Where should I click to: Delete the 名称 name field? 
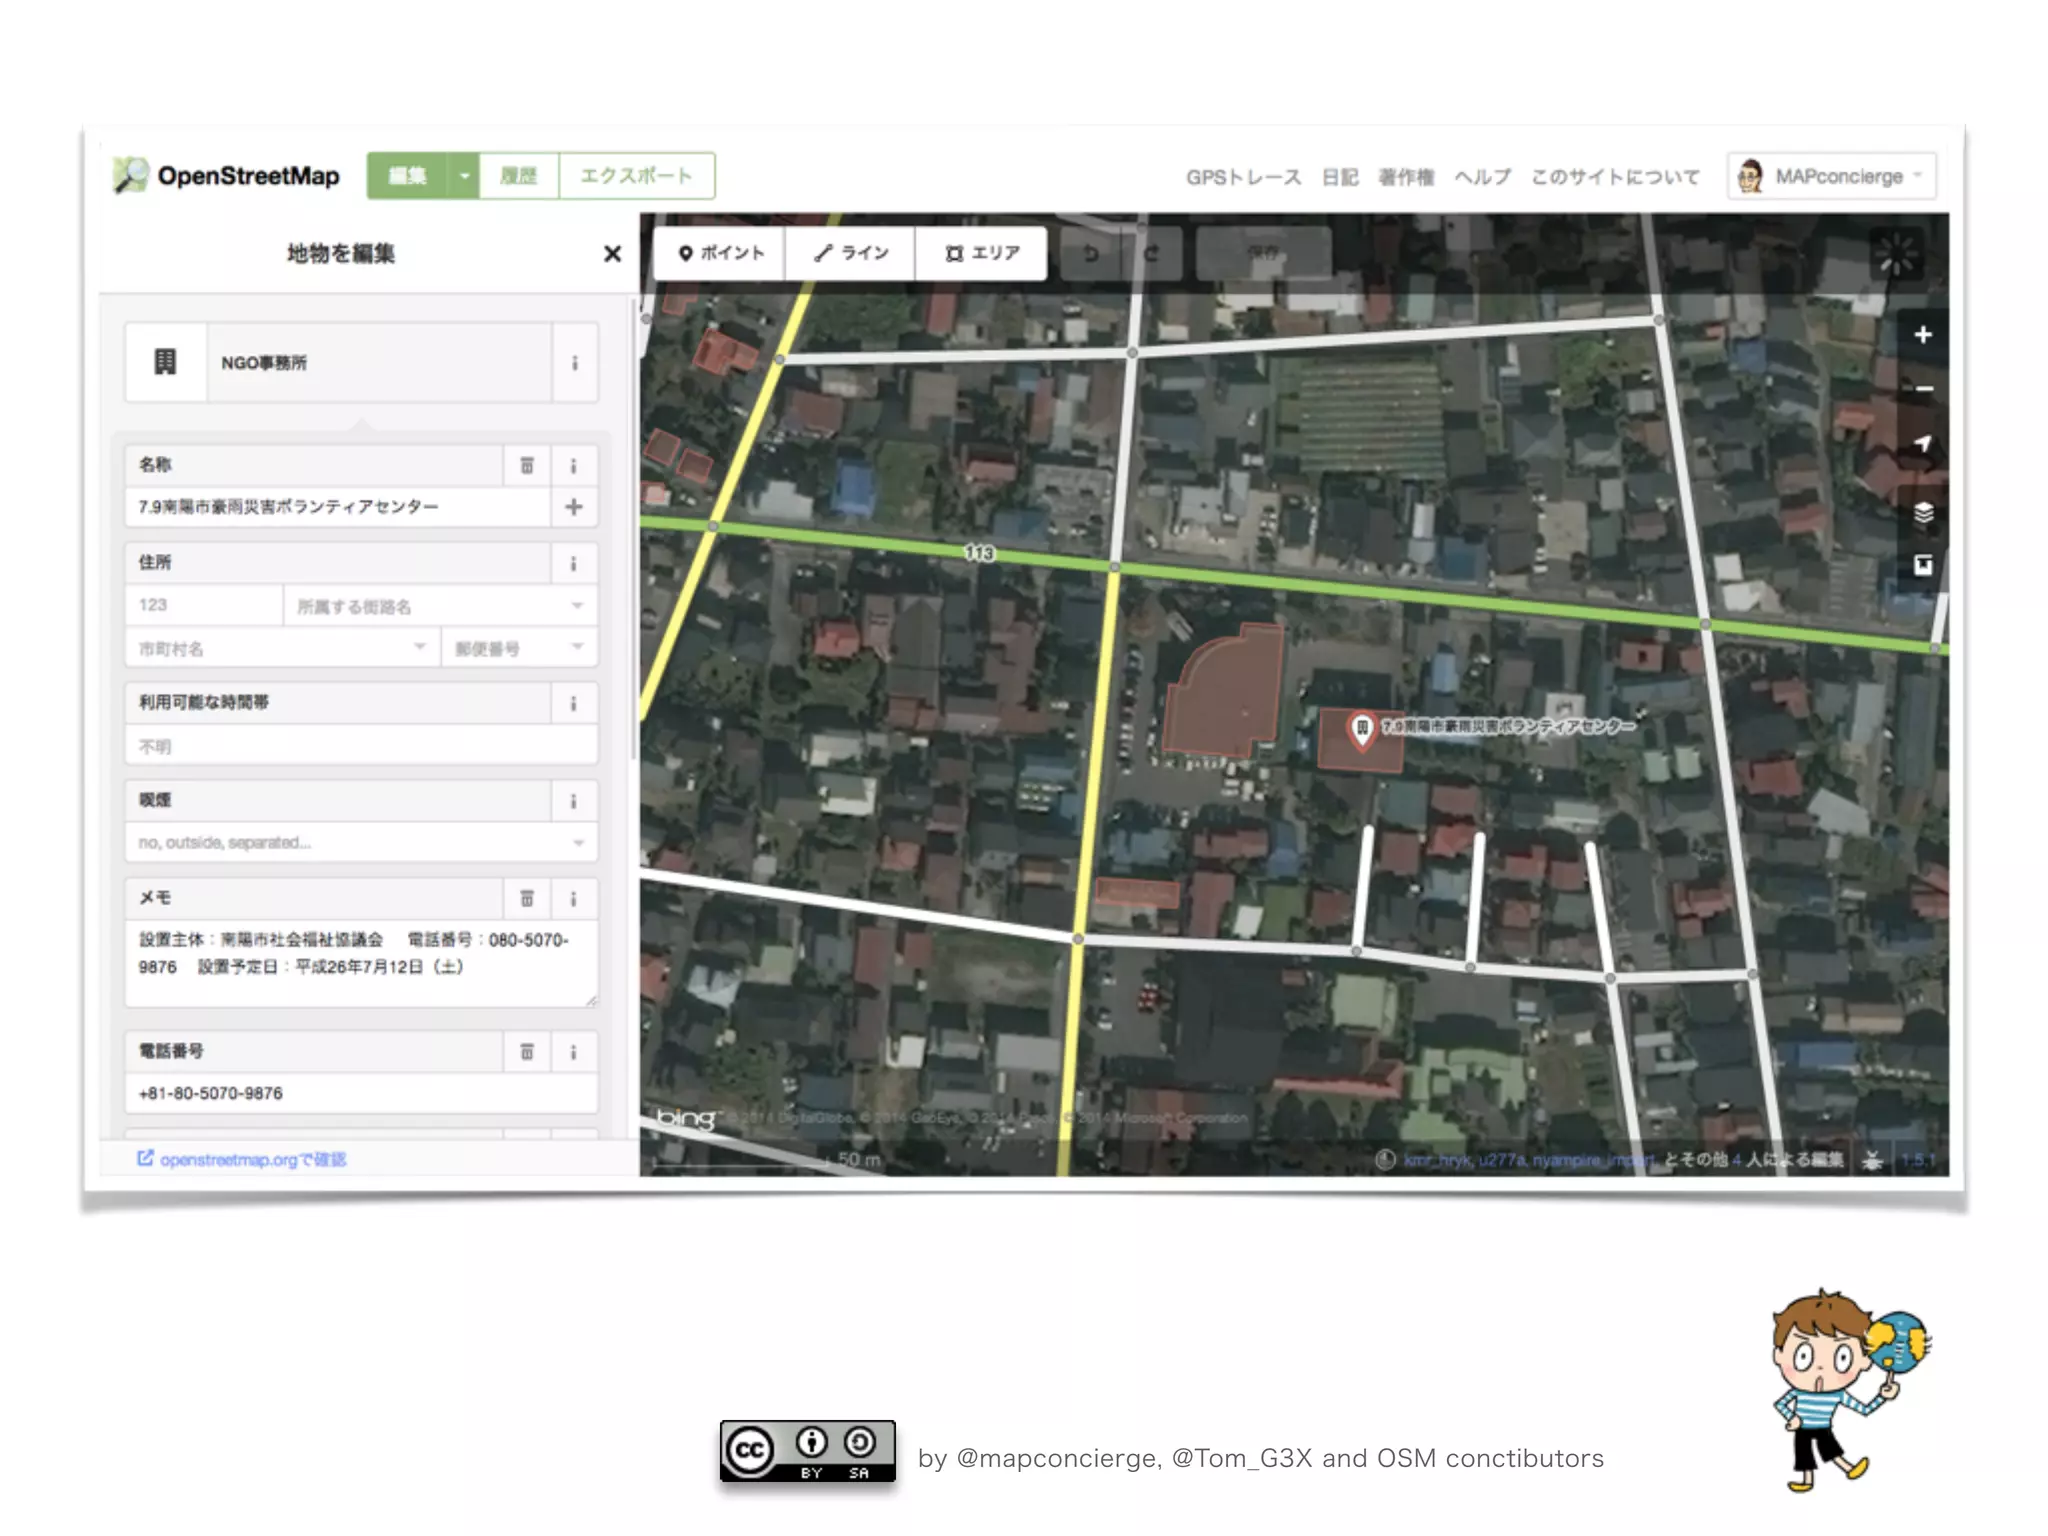pyautogui.click(x=527, y=465)
